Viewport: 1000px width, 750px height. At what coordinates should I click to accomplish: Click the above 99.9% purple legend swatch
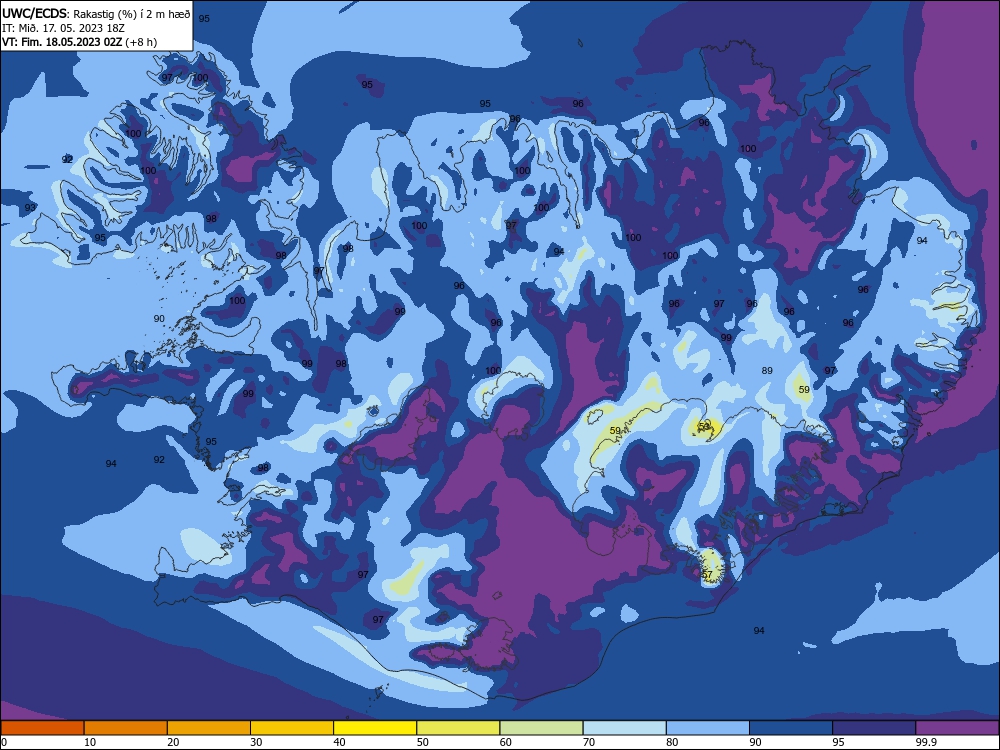click(x=957, y=728)
